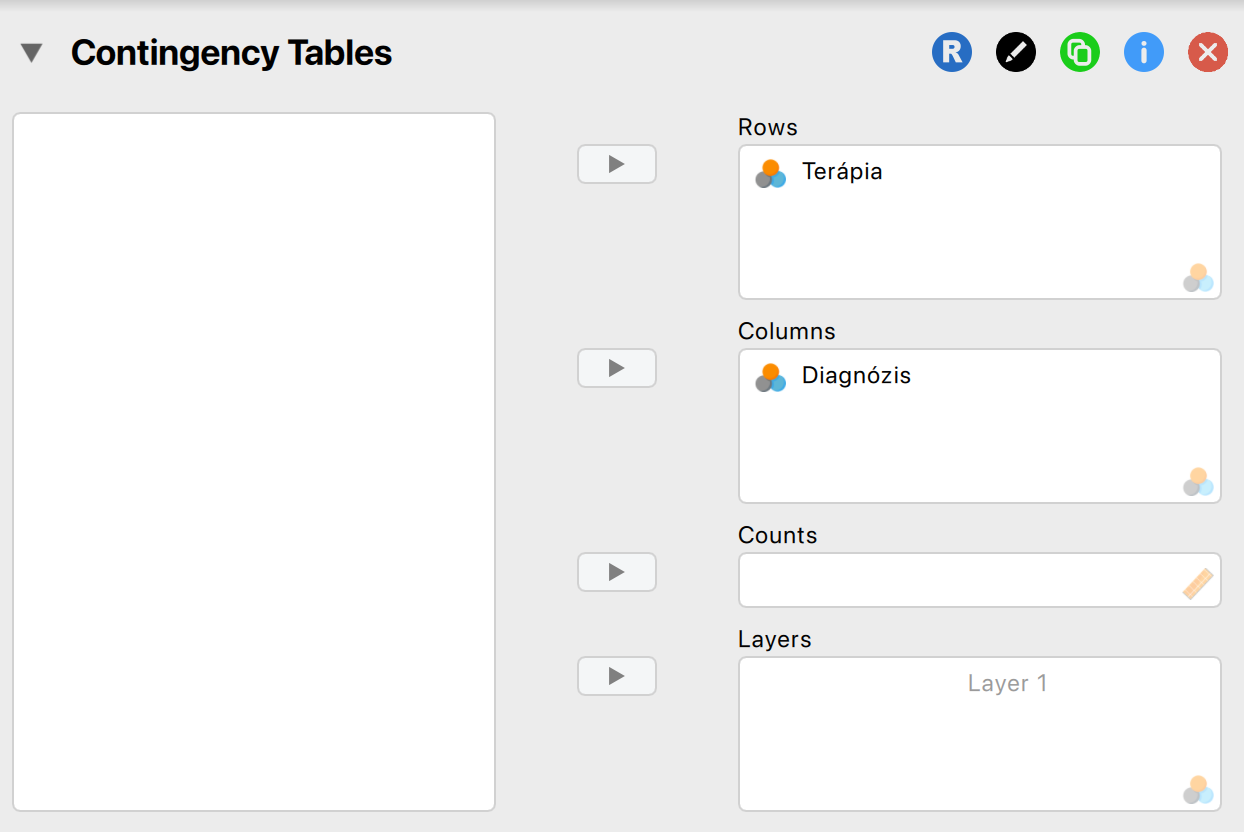Click the green duplicate analysis icon

coord(1080,52)
